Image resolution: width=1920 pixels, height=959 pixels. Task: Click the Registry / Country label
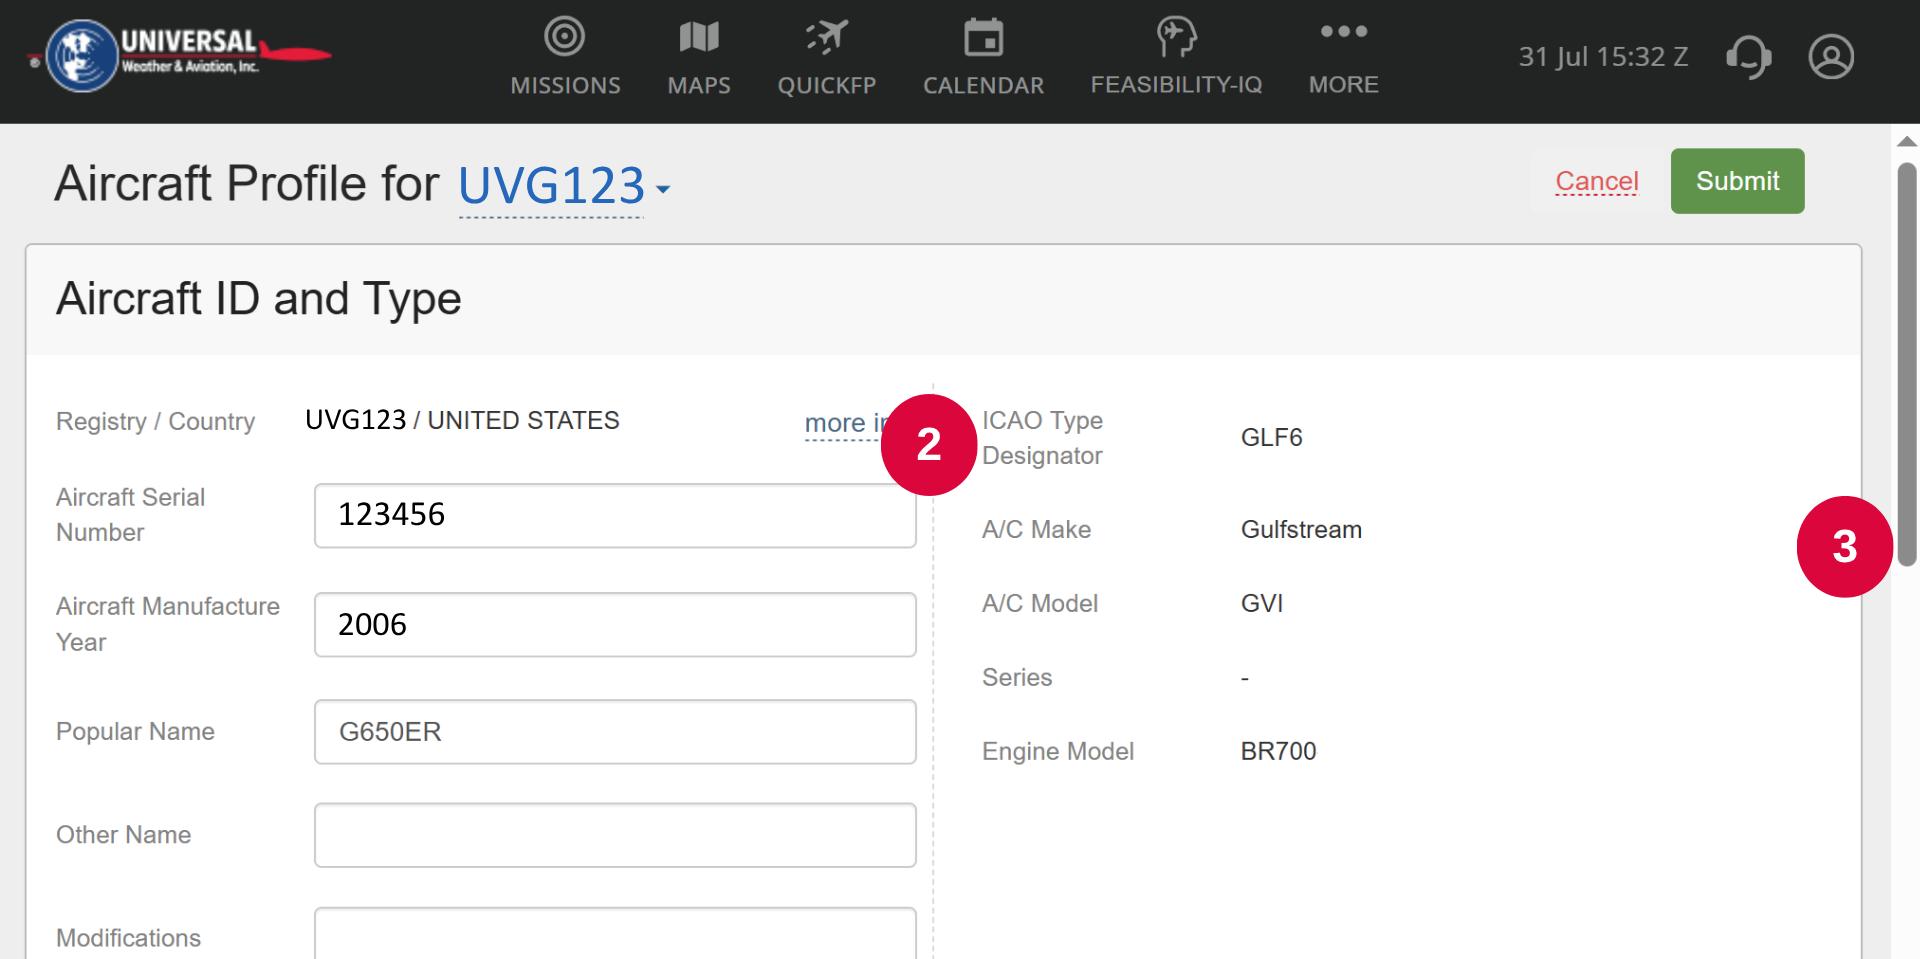point(155,422)
